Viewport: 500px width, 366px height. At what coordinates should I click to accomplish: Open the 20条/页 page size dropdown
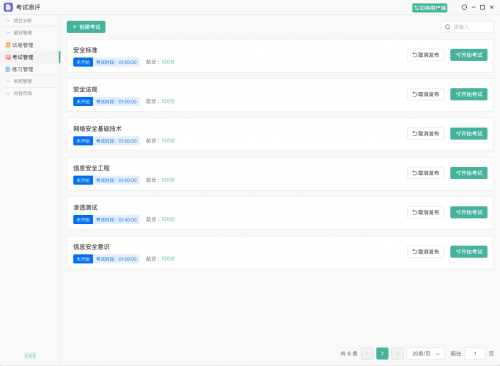pyautogui.click(x=425, y=353)
